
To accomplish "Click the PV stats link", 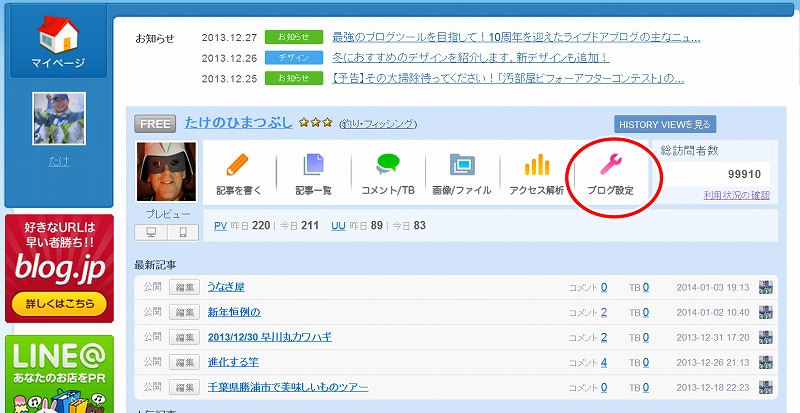I will pyautogui.click(x=220, y=226).
